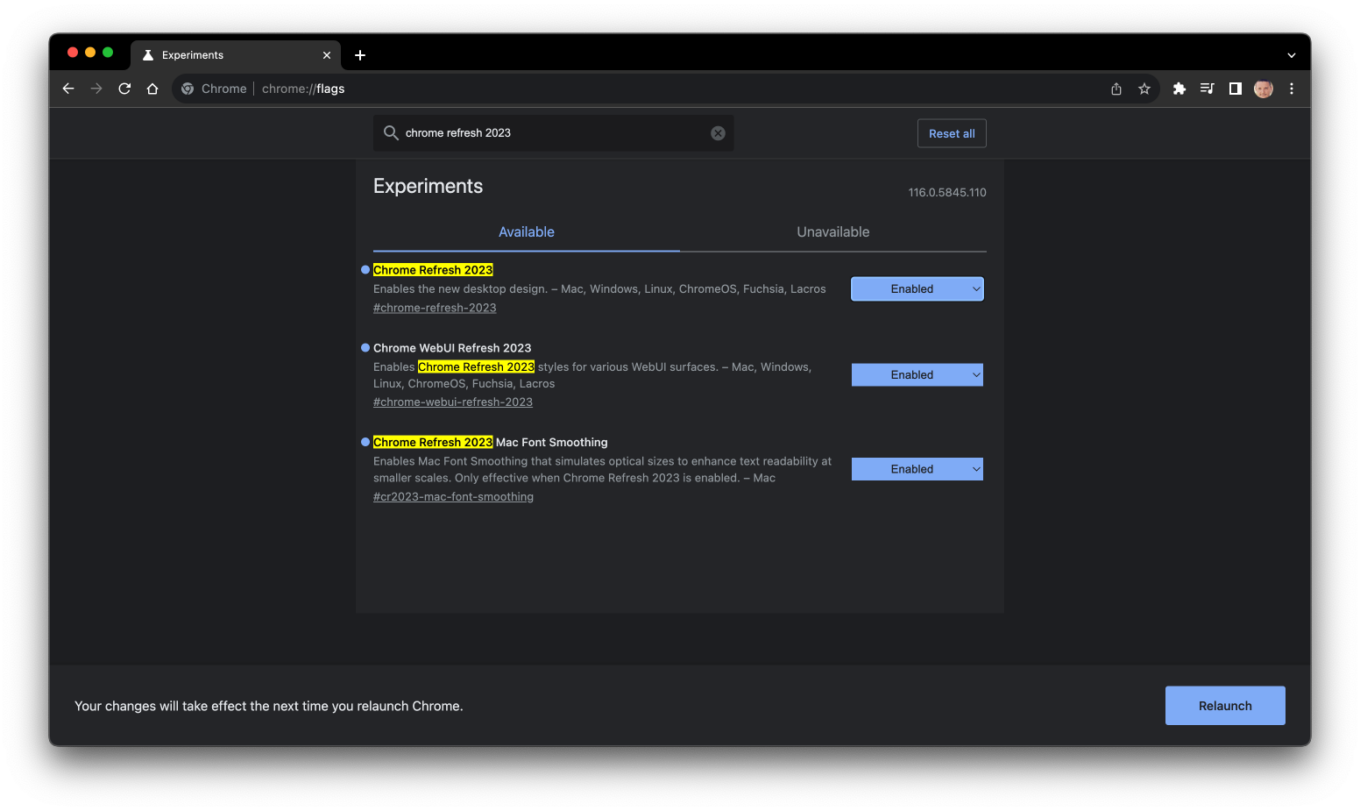Click the forward navigation arrow

click(96, 89)
